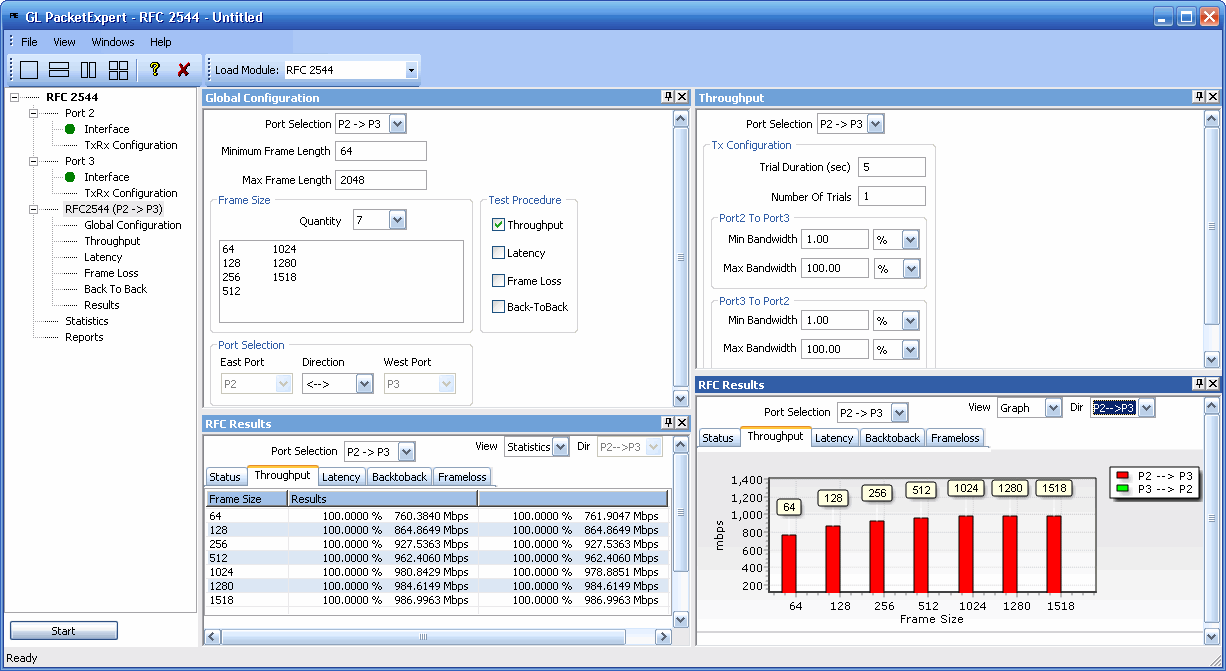Open help with the yellow question mark icon

point(154,70)
